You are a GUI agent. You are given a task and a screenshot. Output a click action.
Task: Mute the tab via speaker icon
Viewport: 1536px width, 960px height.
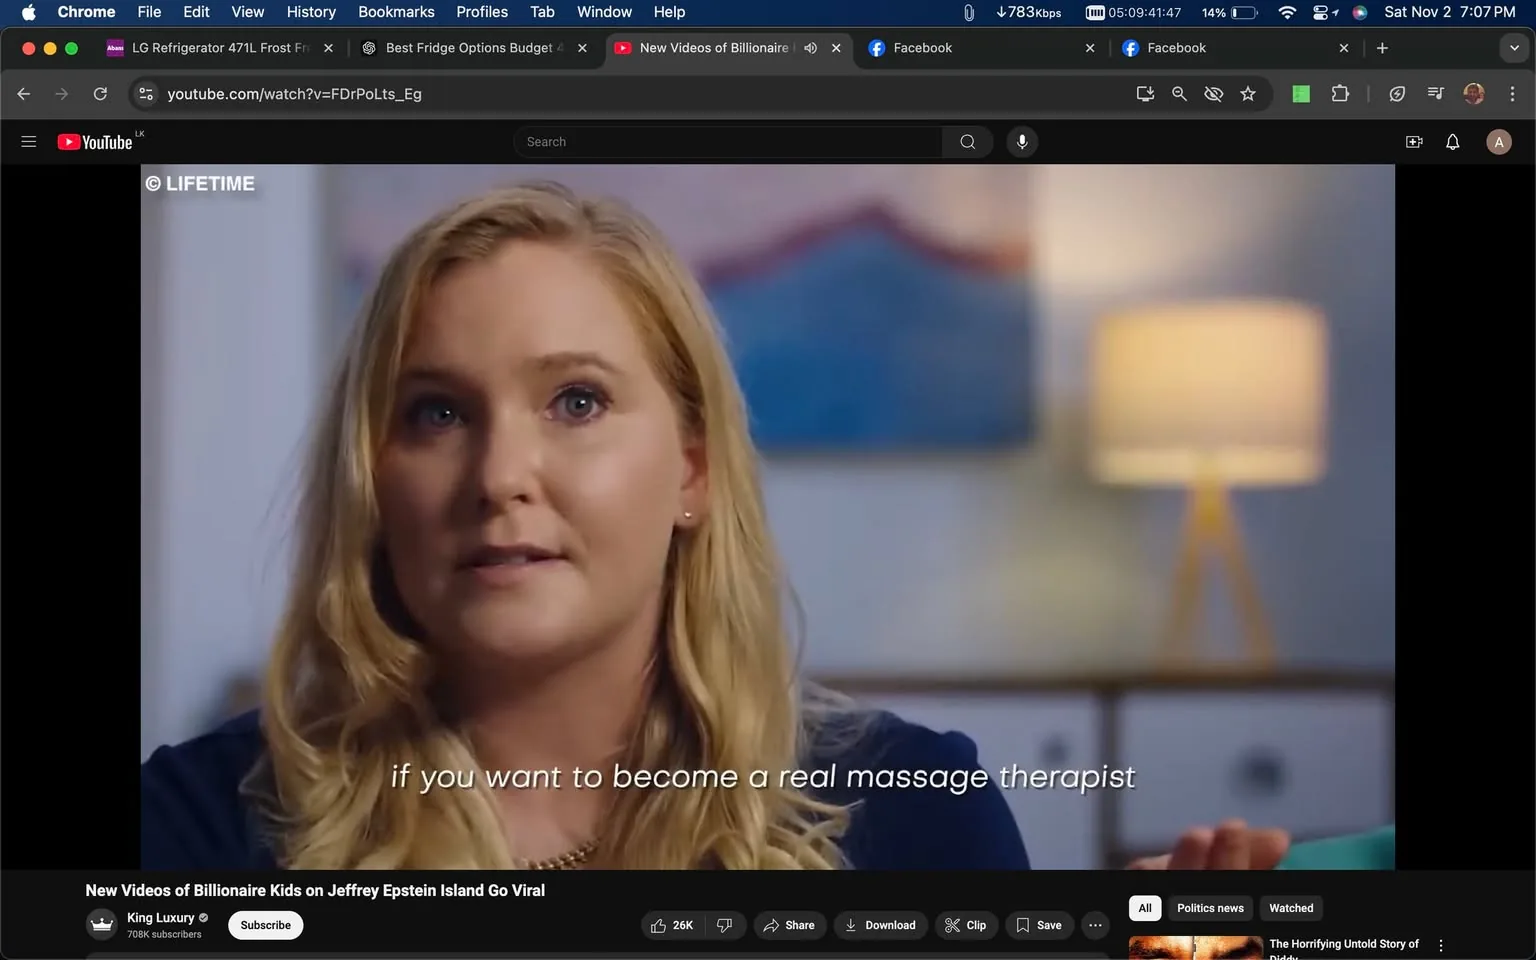811,48
